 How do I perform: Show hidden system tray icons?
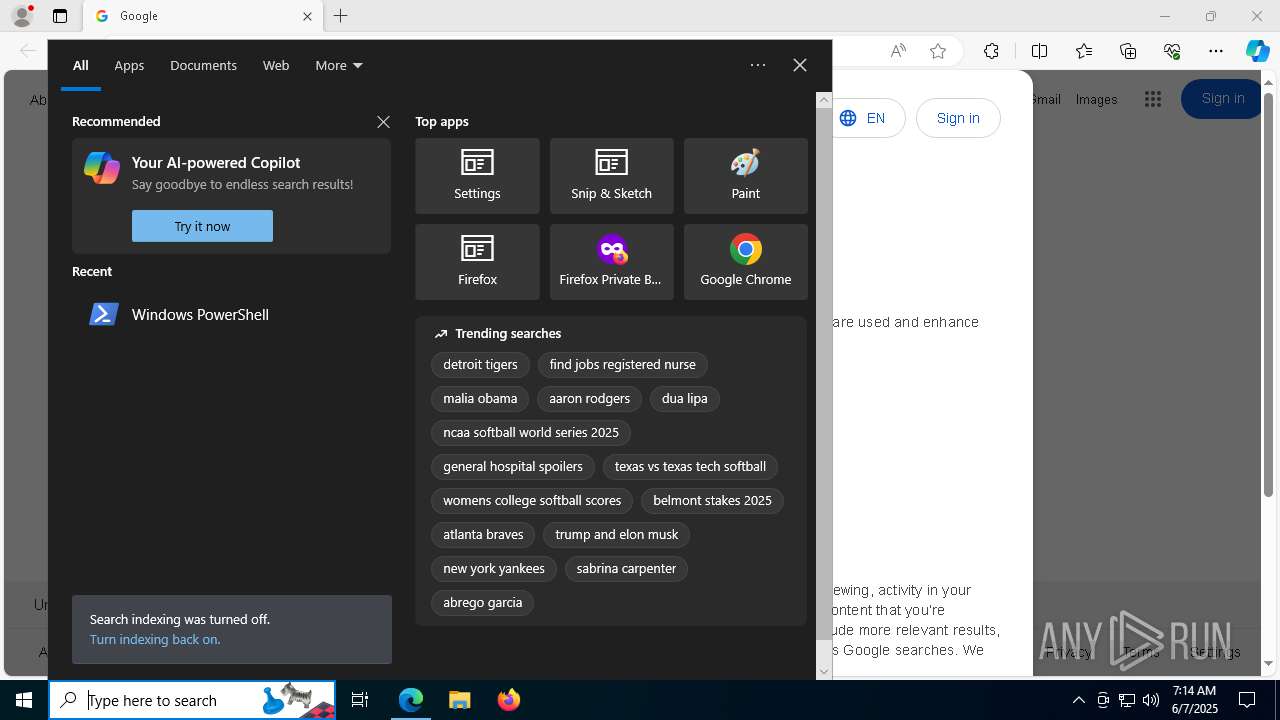(1078, 700)
